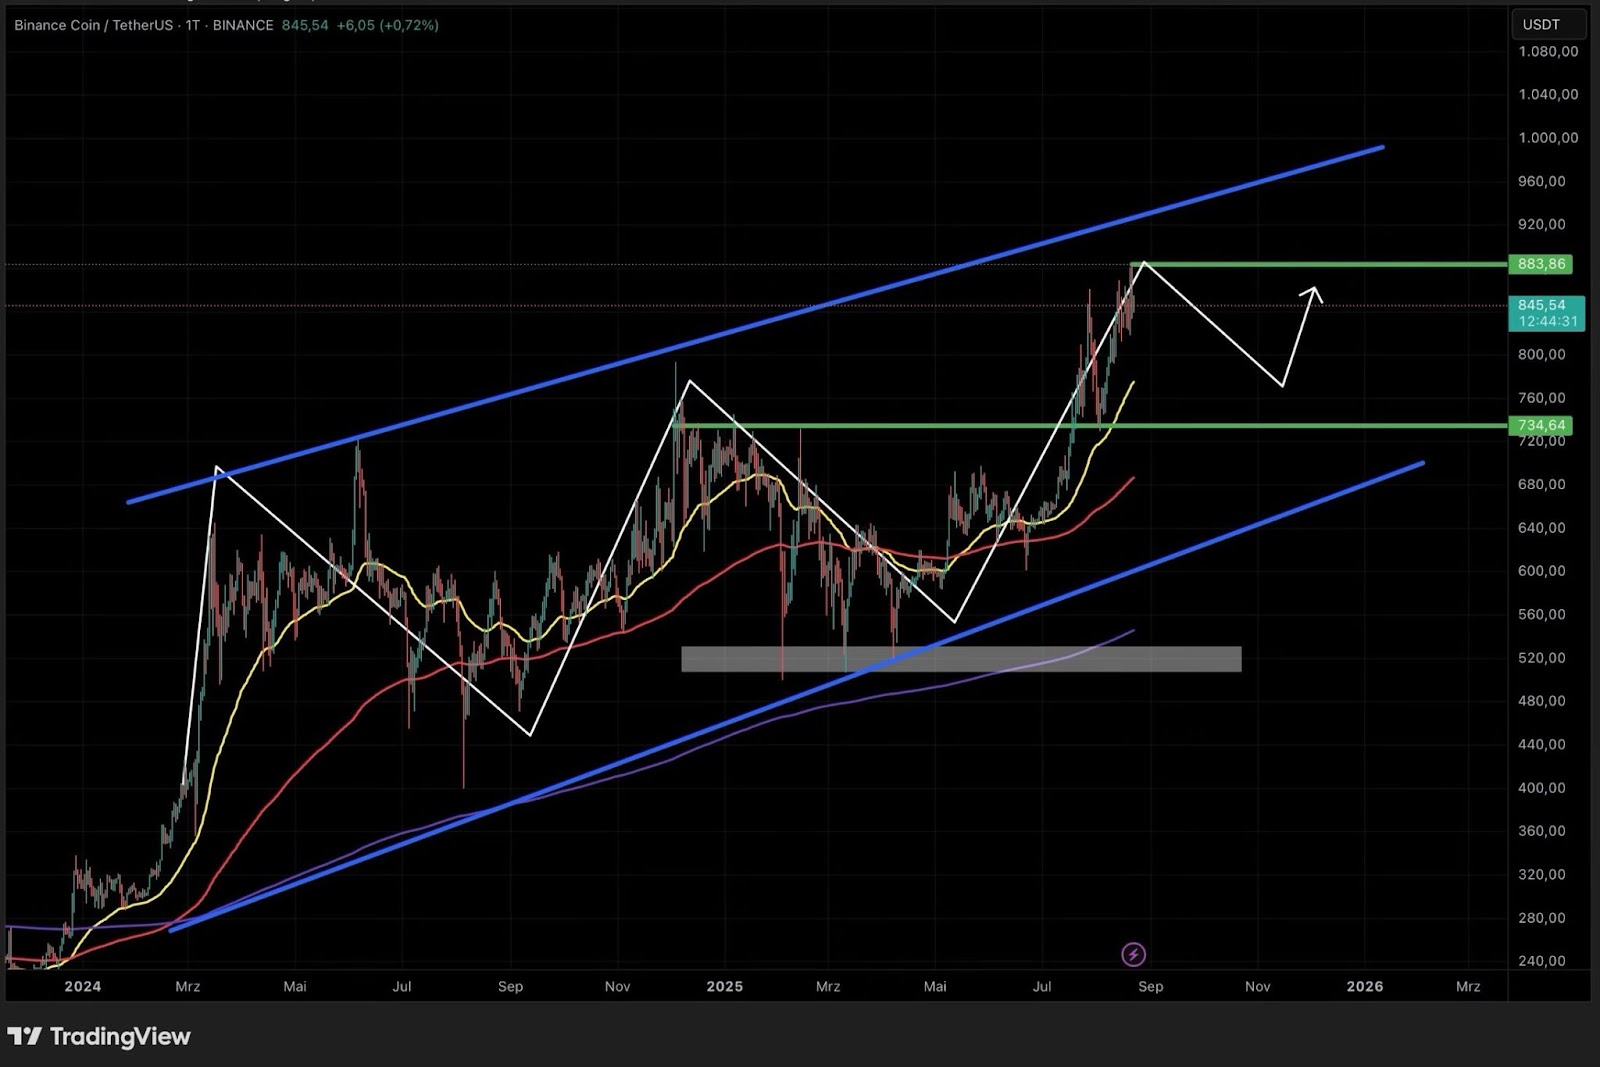The image size is (1600, 1067).
Task: Click the 800,00 price axis label
Action: tap(1542, 354)
